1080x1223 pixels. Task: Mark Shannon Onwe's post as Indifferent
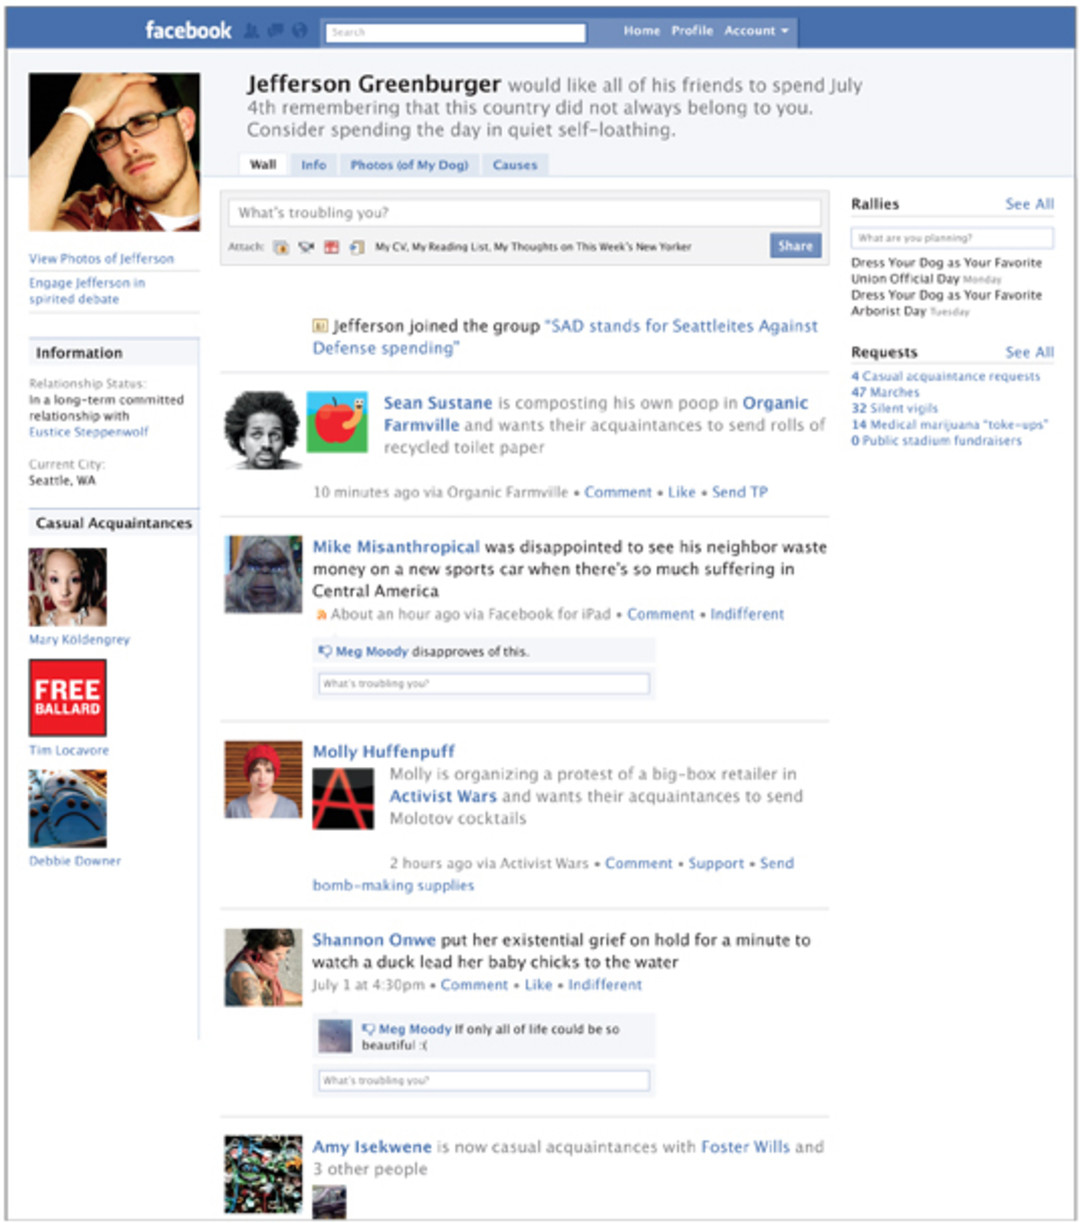(605, 985)
